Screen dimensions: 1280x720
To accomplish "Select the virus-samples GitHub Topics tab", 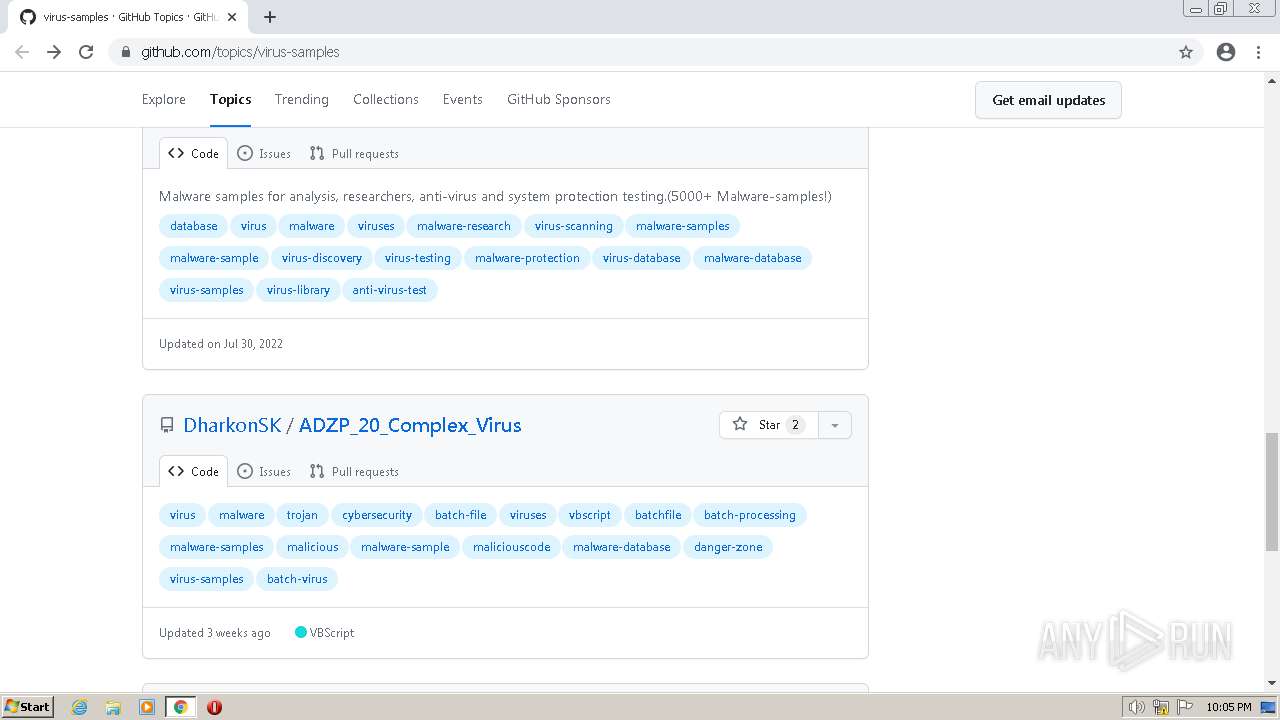I will [130, 17].
